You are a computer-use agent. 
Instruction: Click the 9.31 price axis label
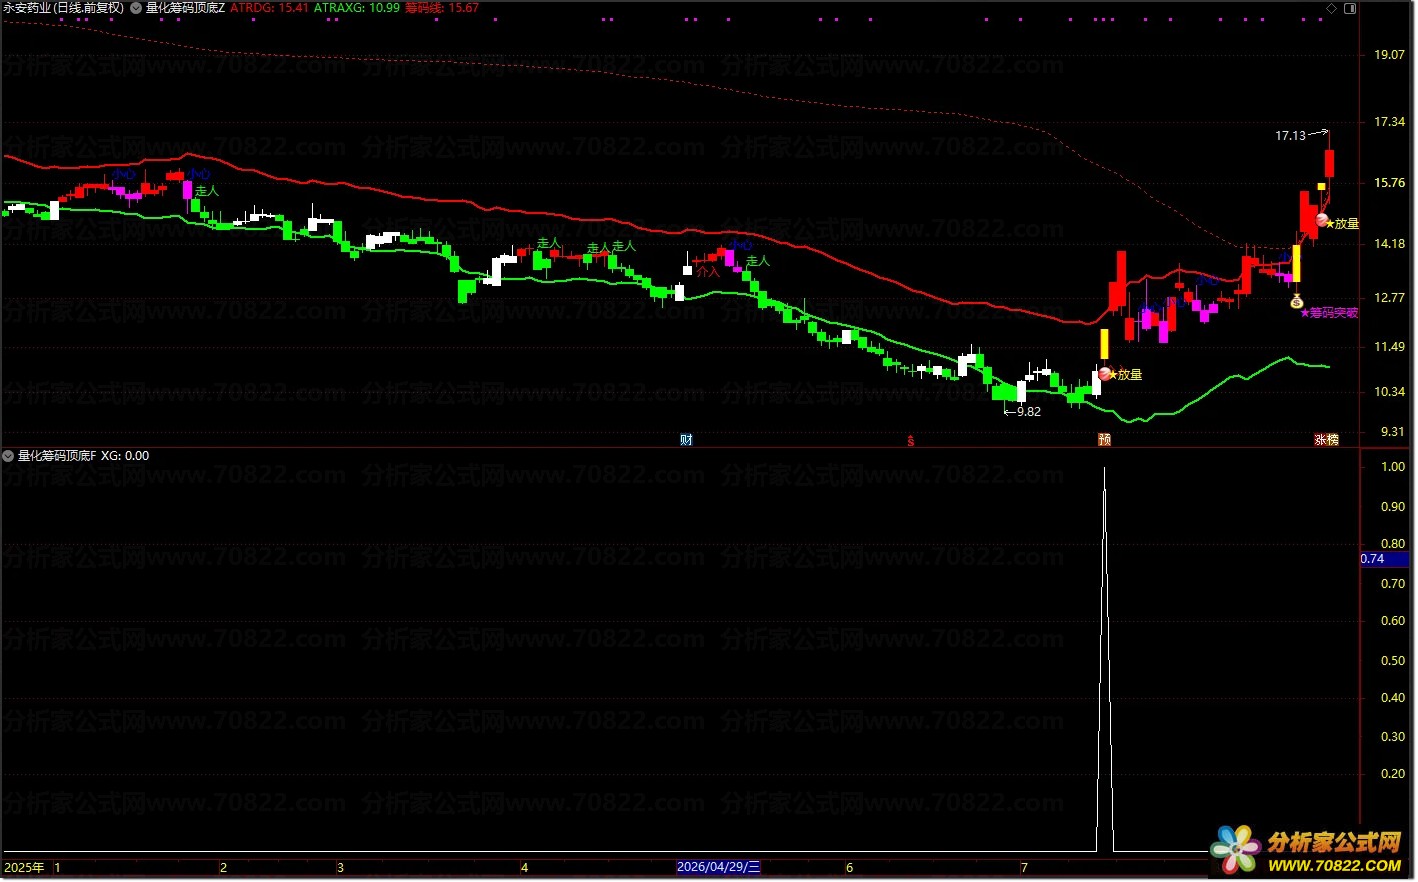click(1393, 432)
